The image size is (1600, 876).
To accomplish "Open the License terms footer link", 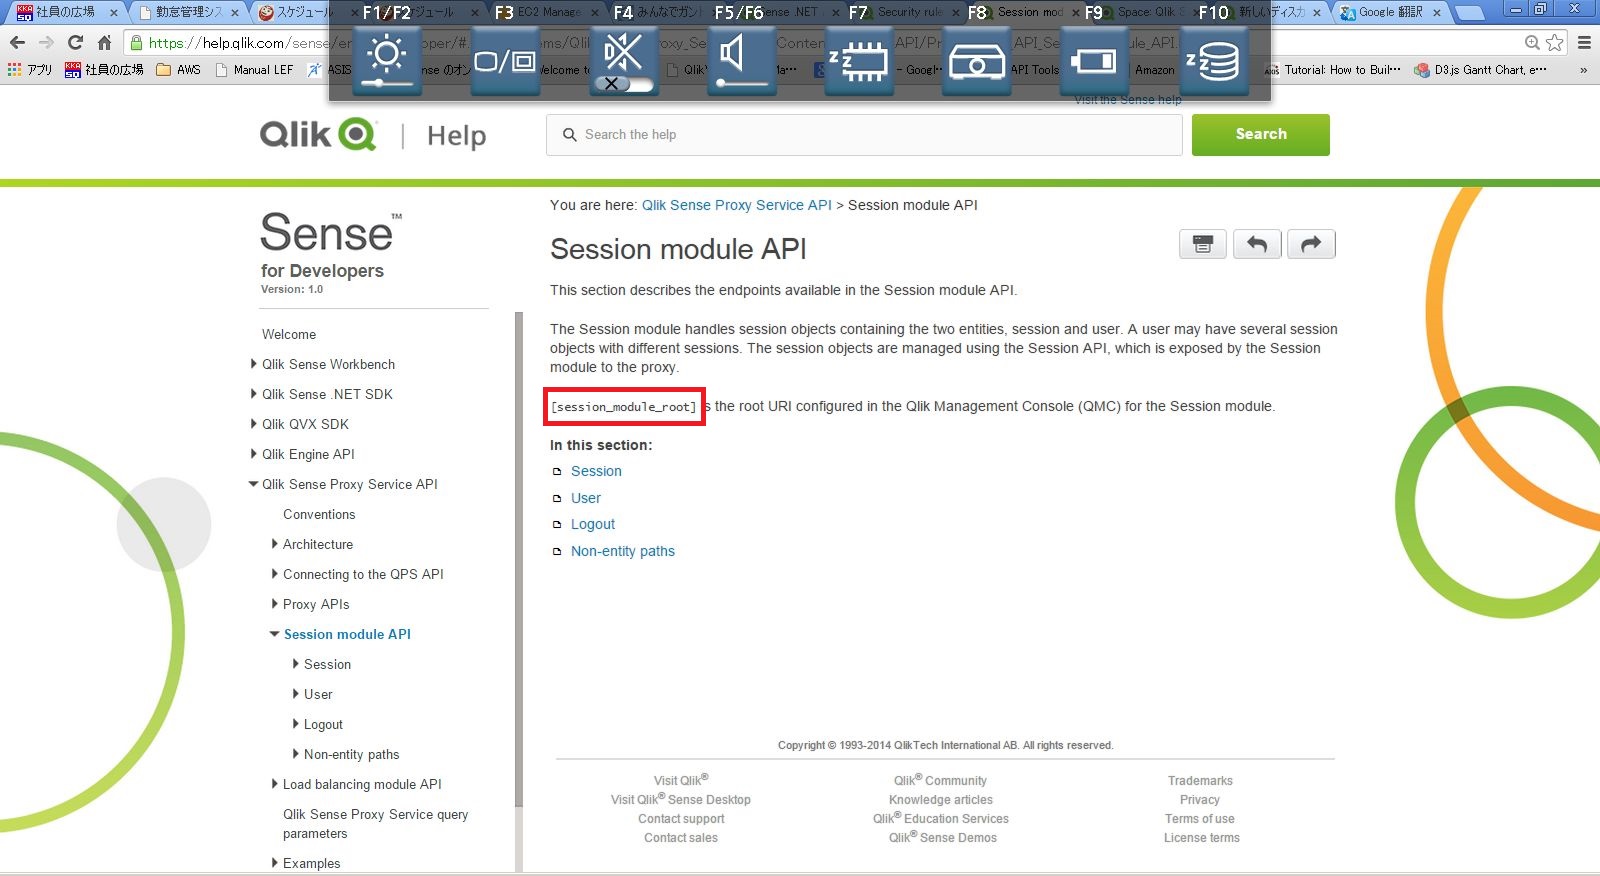I will click(1201, 838).
